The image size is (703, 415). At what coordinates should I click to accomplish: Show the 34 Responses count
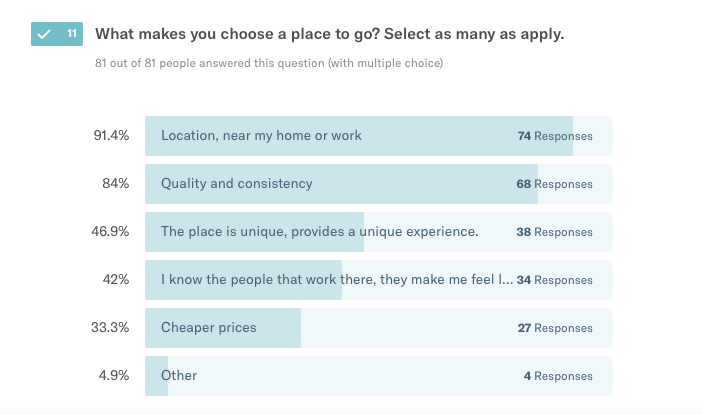555,280
